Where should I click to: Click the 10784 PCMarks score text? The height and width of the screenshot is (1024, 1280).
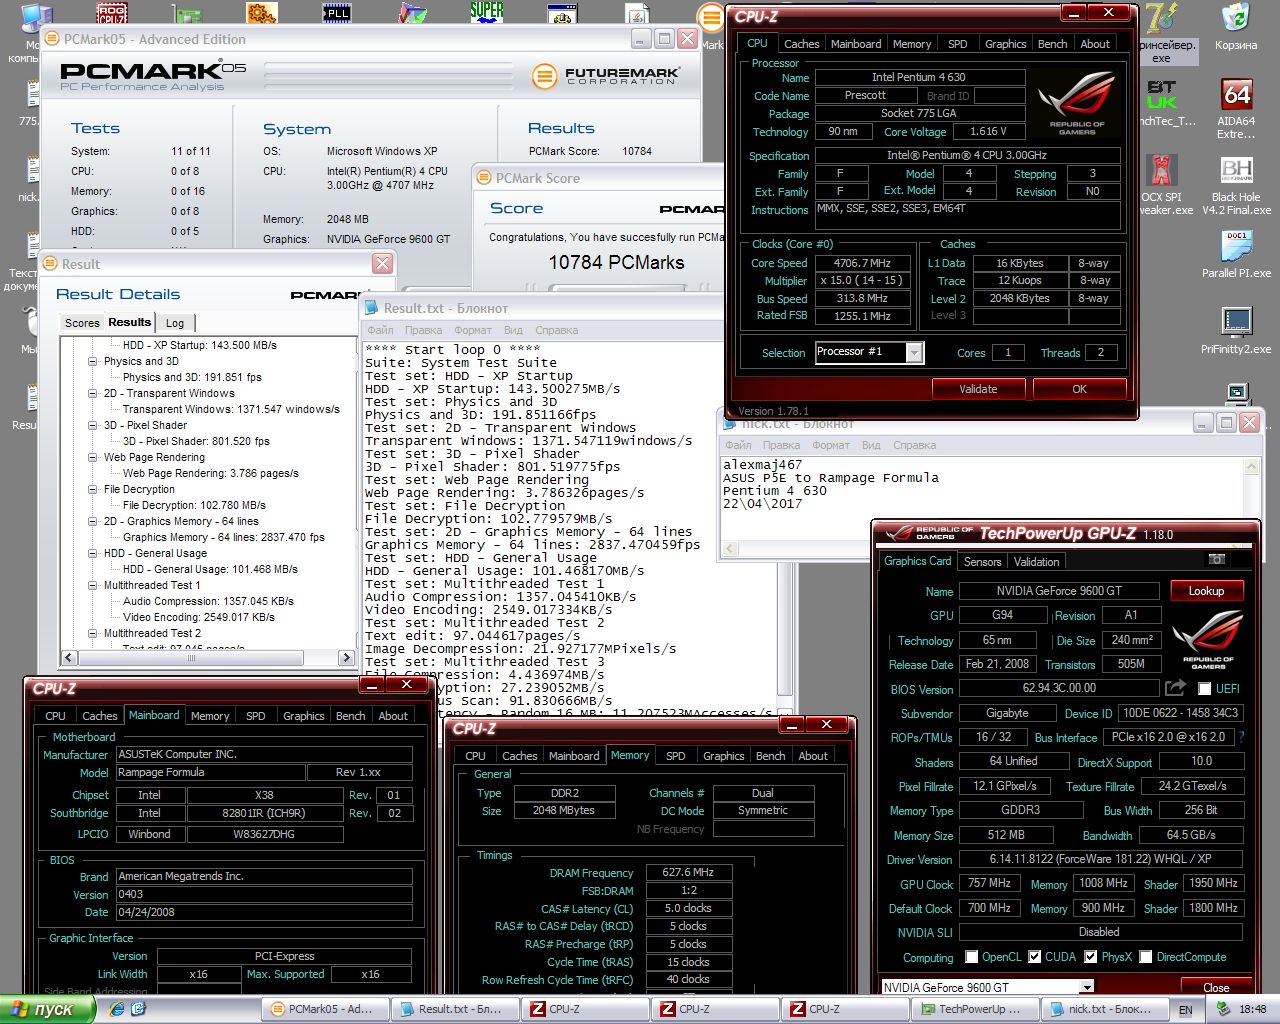click(x=616, y=263)
